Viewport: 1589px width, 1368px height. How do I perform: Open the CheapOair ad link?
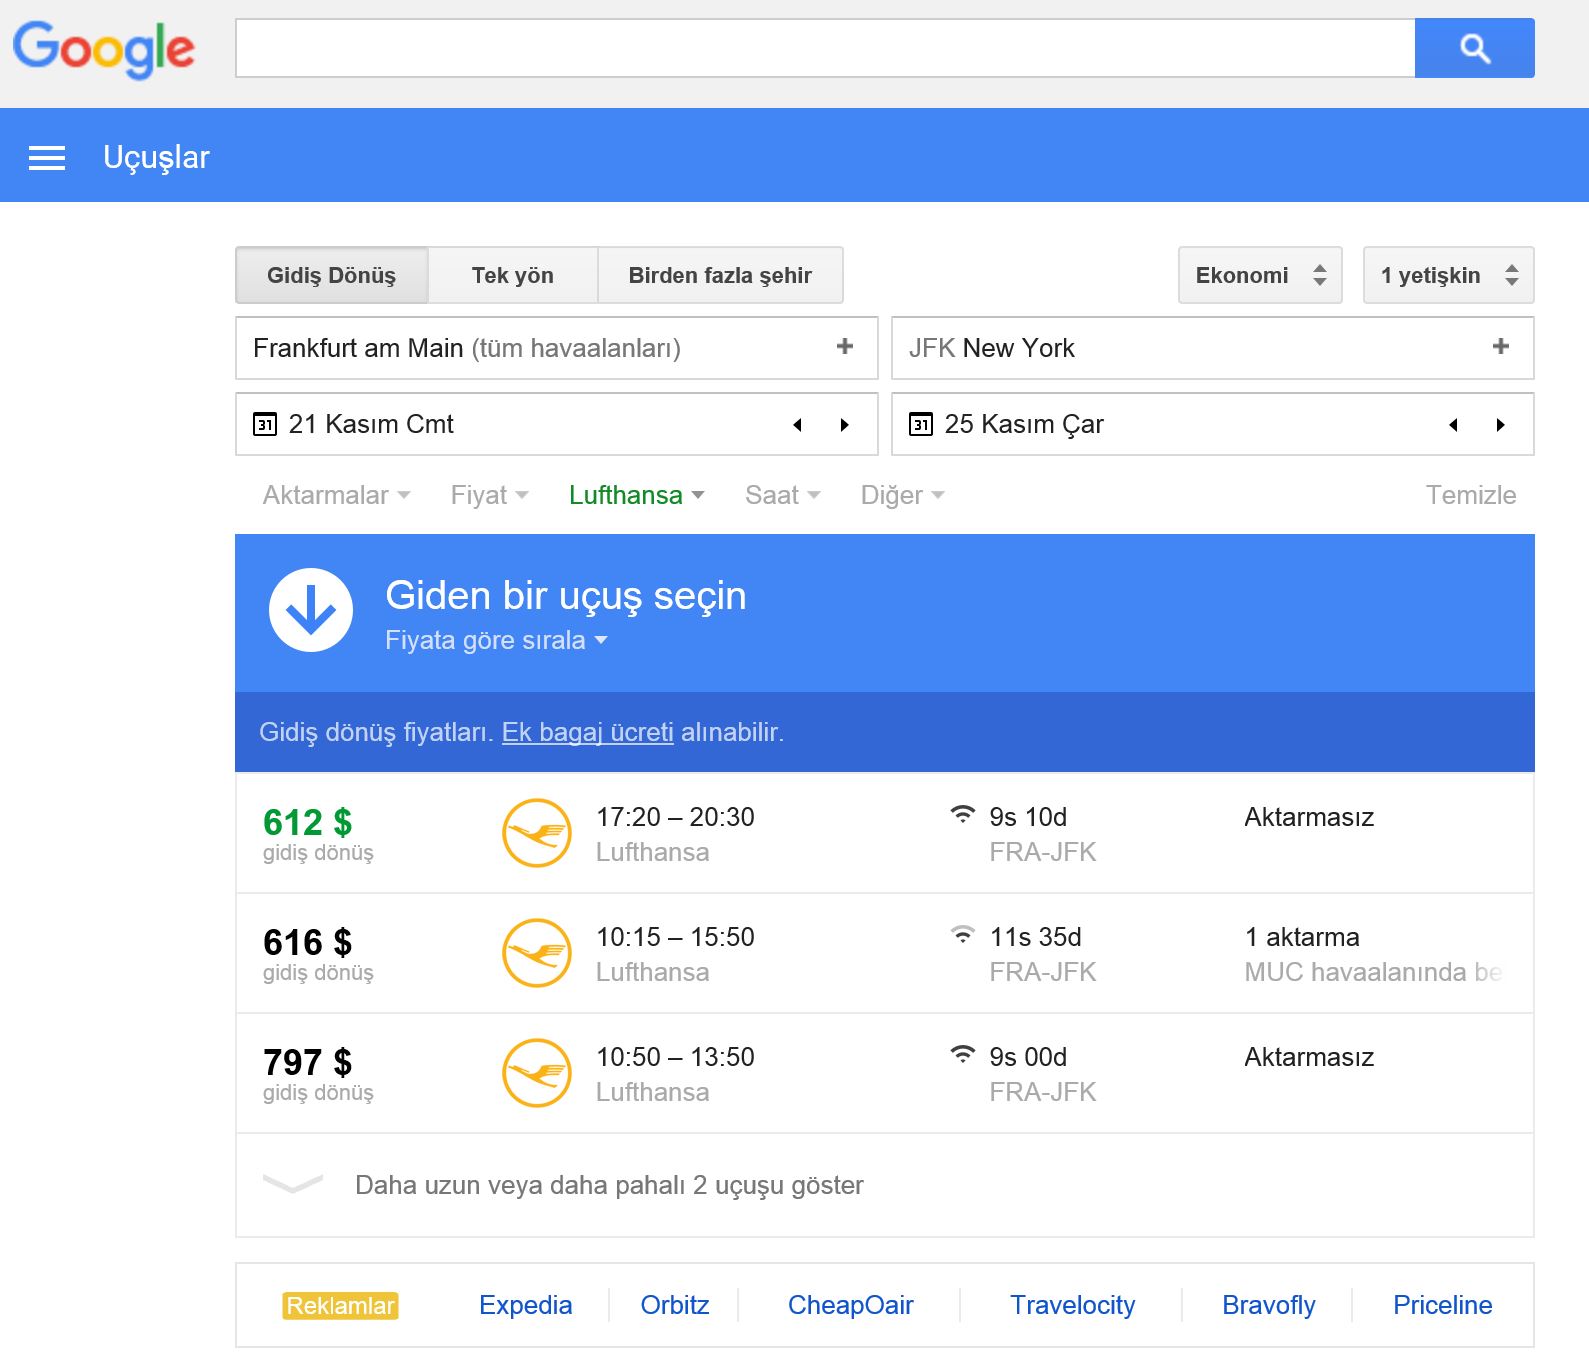point(851,1305)
